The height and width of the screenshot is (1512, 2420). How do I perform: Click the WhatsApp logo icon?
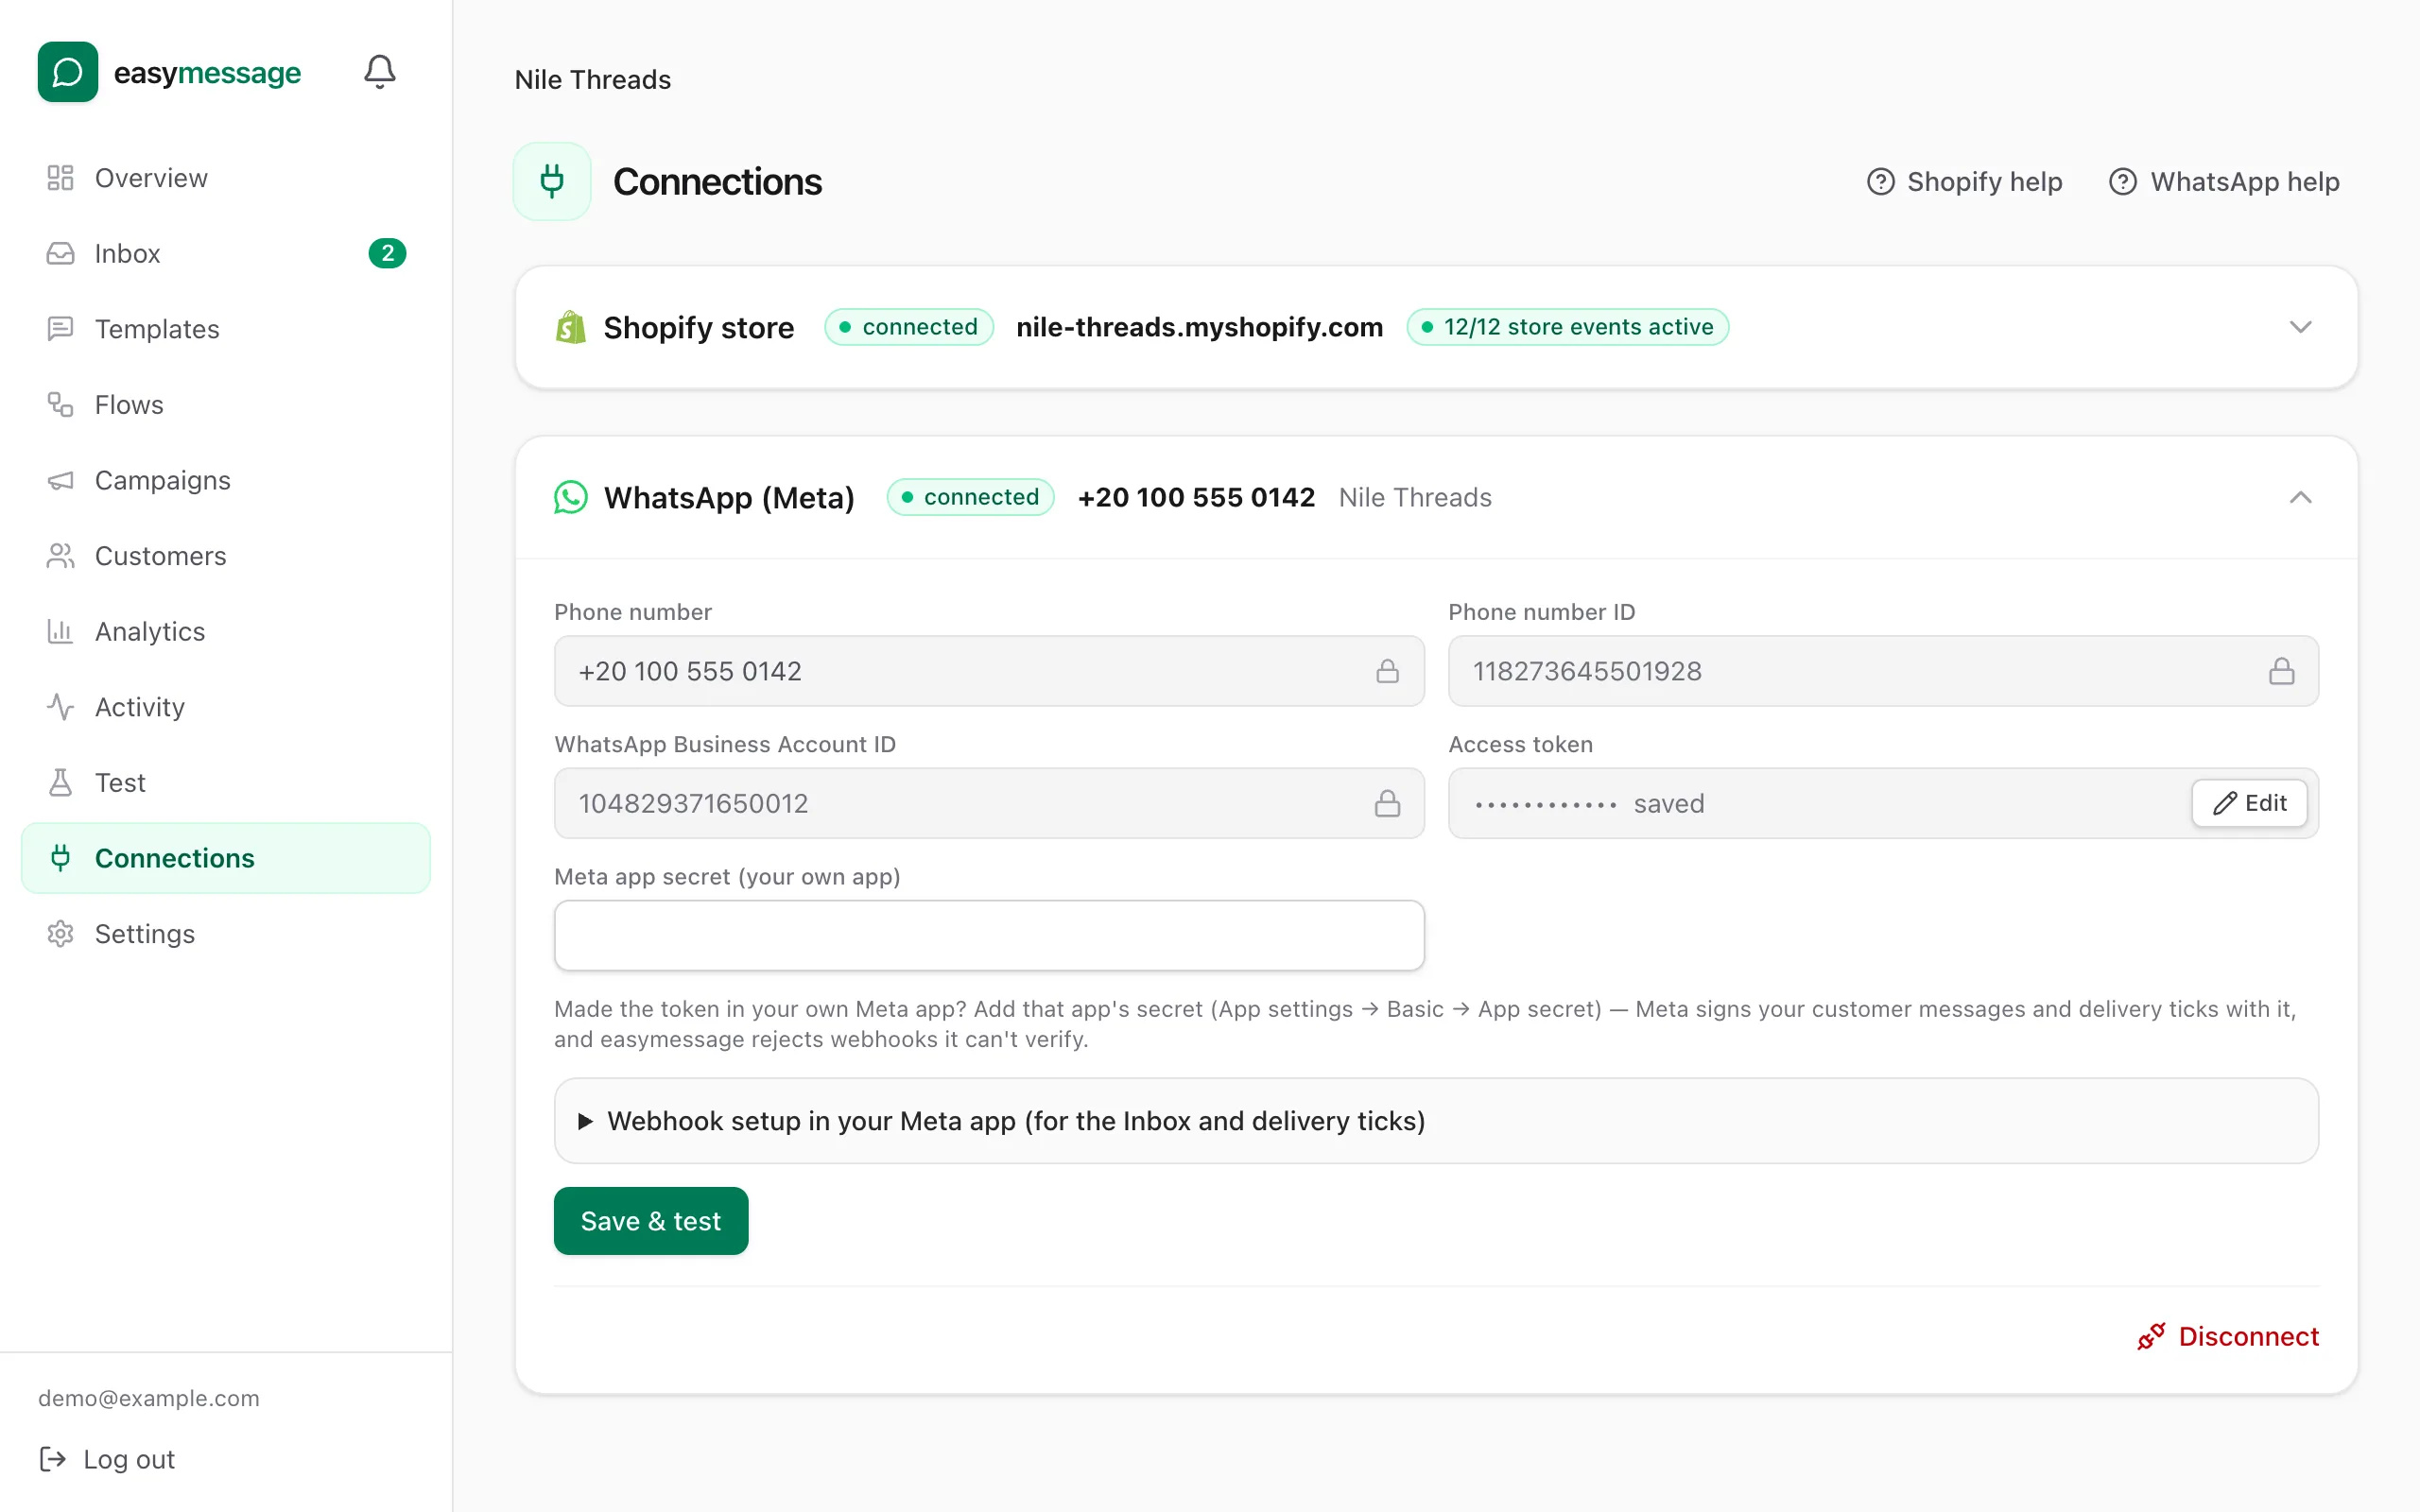(x=571, y=497)
